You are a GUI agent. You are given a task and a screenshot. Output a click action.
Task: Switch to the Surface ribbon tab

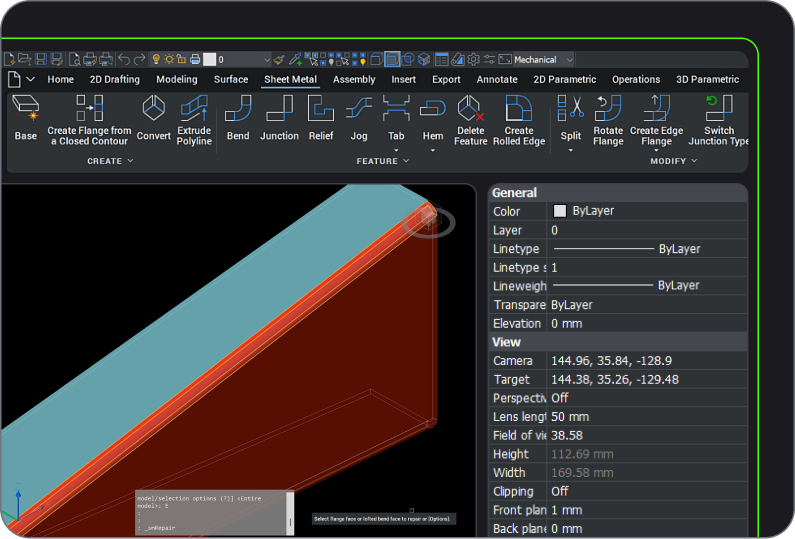231,80
